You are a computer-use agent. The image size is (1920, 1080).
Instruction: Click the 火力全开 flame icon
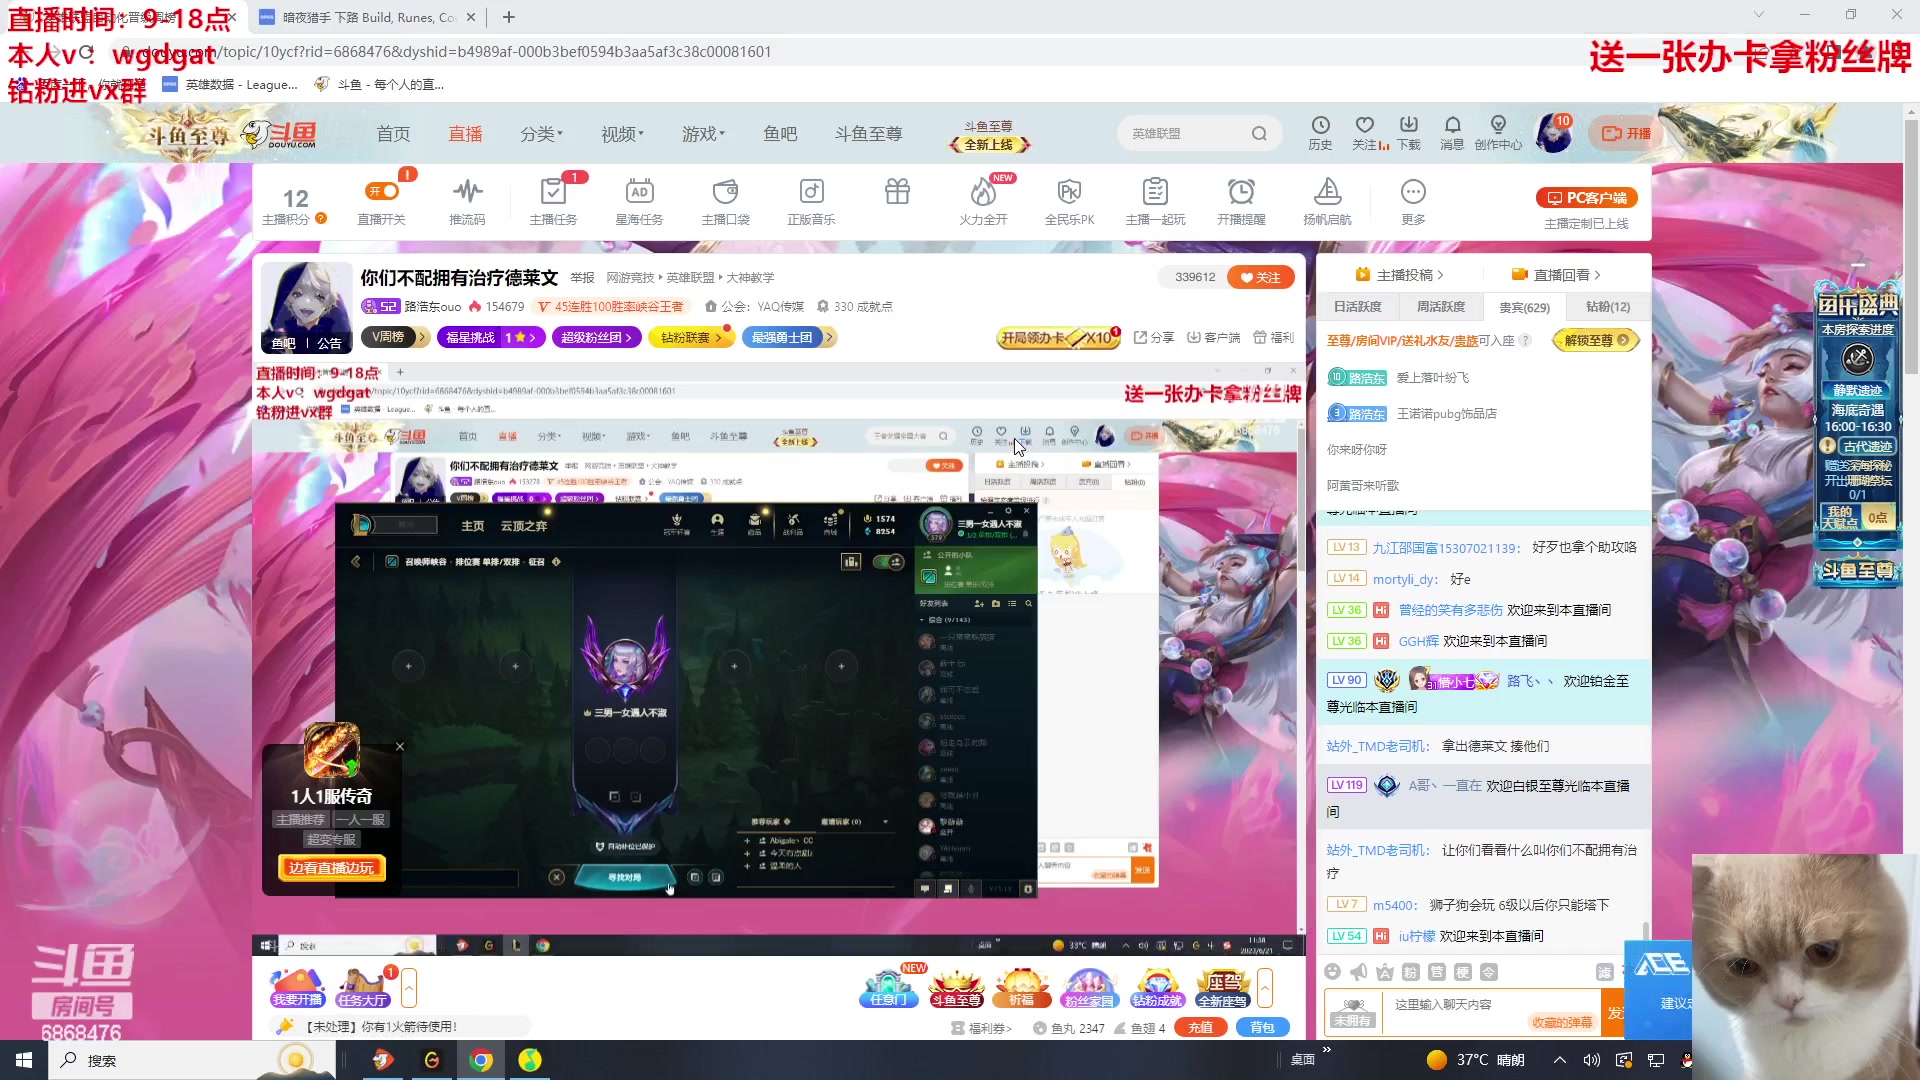click(x=983, y=192)
